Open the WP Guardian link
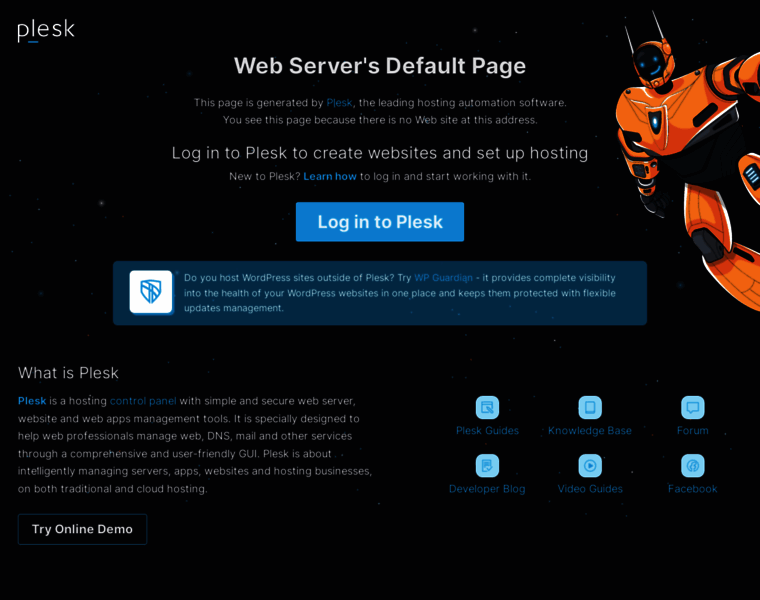The width and height of the screenshot is (760, 600). coord(443,278)
